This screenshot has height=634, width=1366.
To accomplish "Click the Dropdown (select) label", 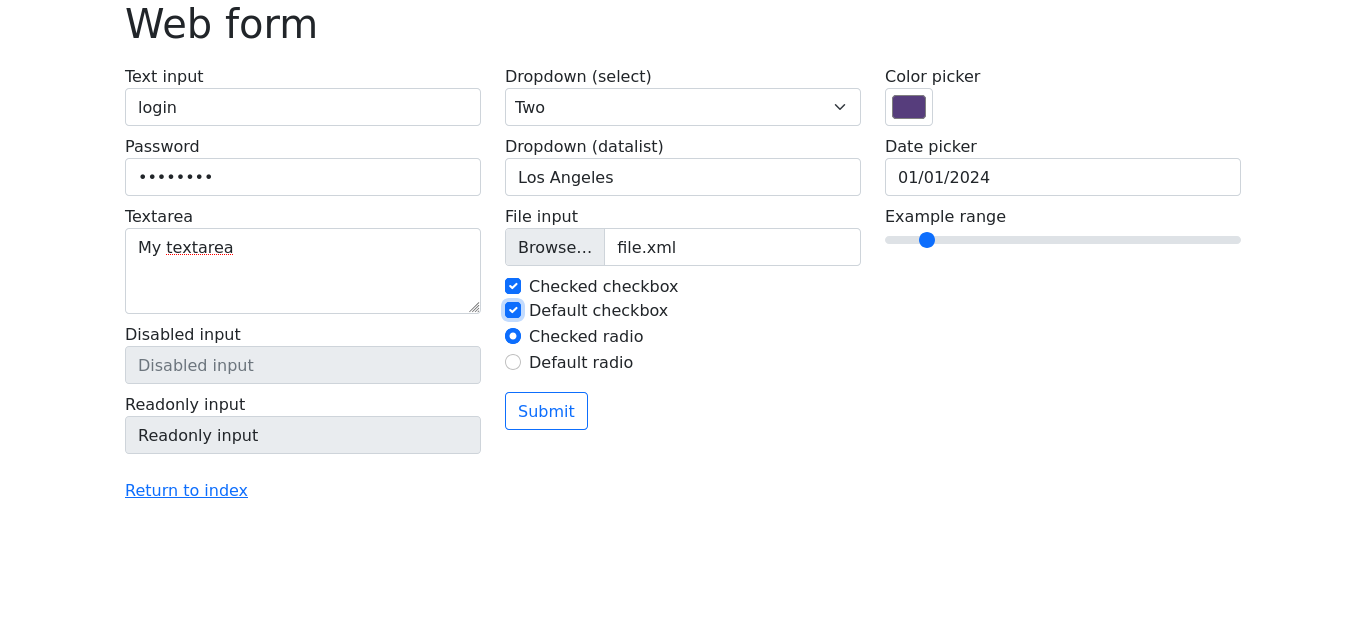I will click(578, 76).
